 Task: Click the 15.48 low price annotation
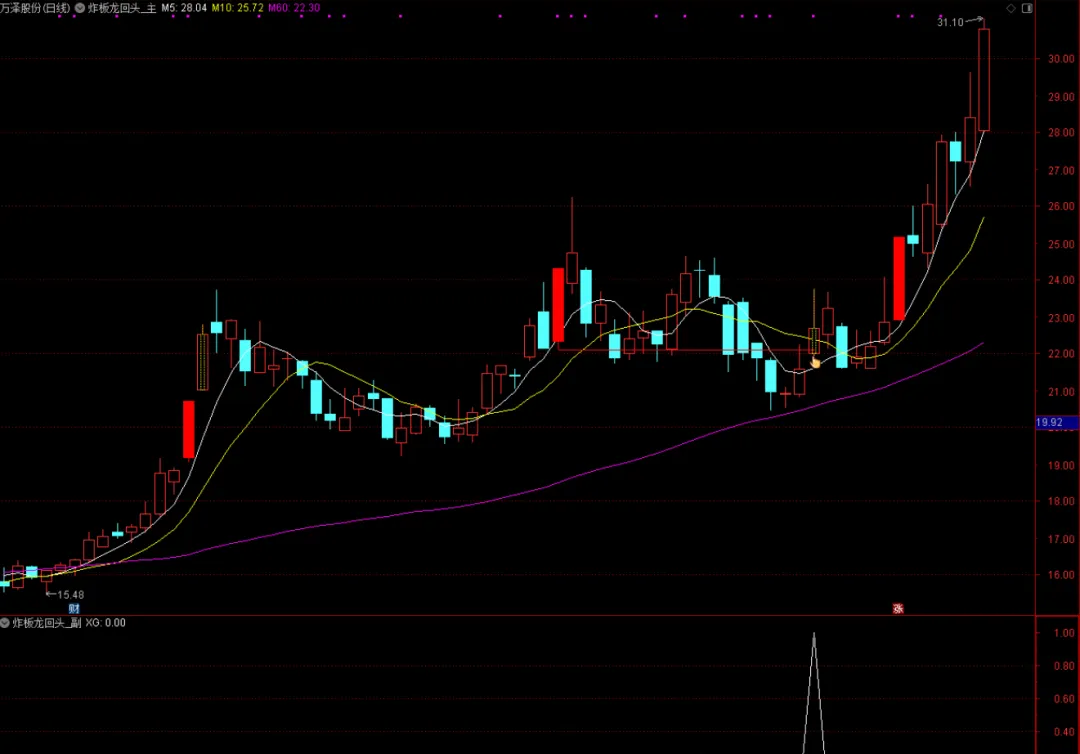point(70,595)
